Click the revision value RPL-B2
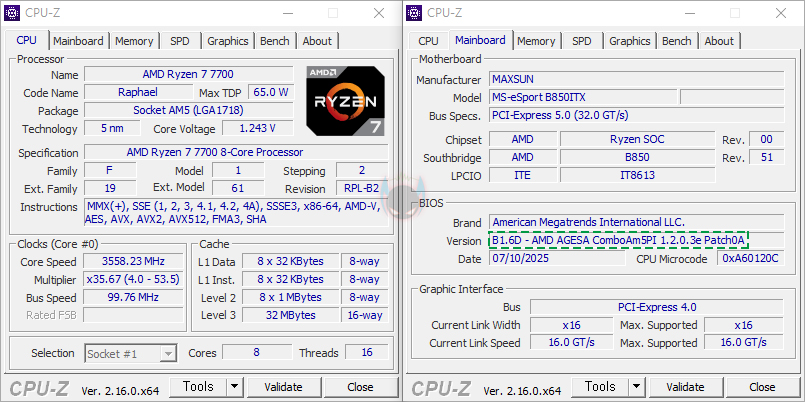This screenshot has height=402, width=805. [x=362, y=188]
